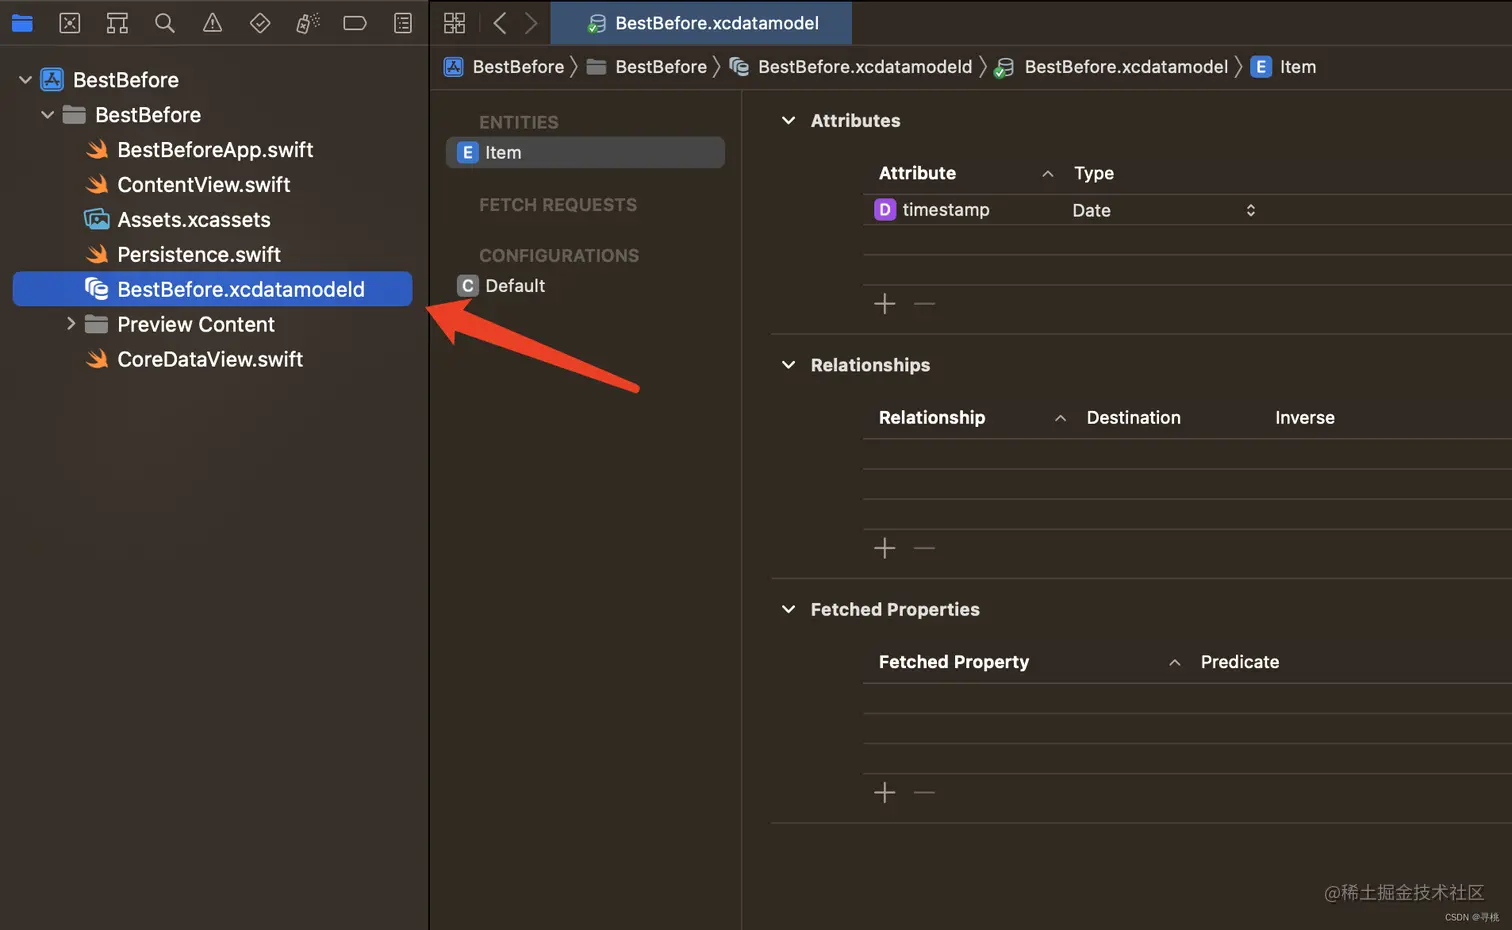Click the related items grid icon
Screen dimensions: 1512x930
[x=455, y=23]
